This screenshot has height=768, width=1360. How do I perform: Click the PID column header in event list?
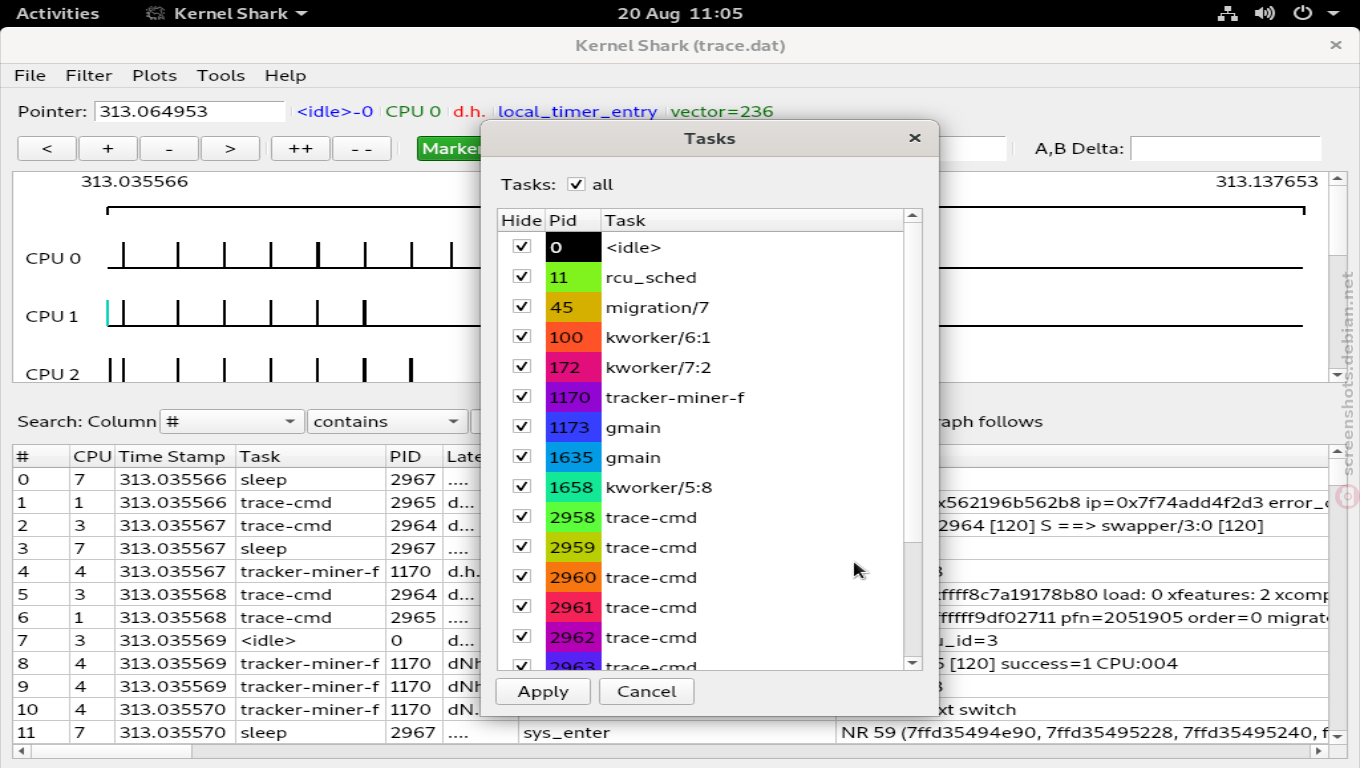pyautogui.click(x=415, y=456)
